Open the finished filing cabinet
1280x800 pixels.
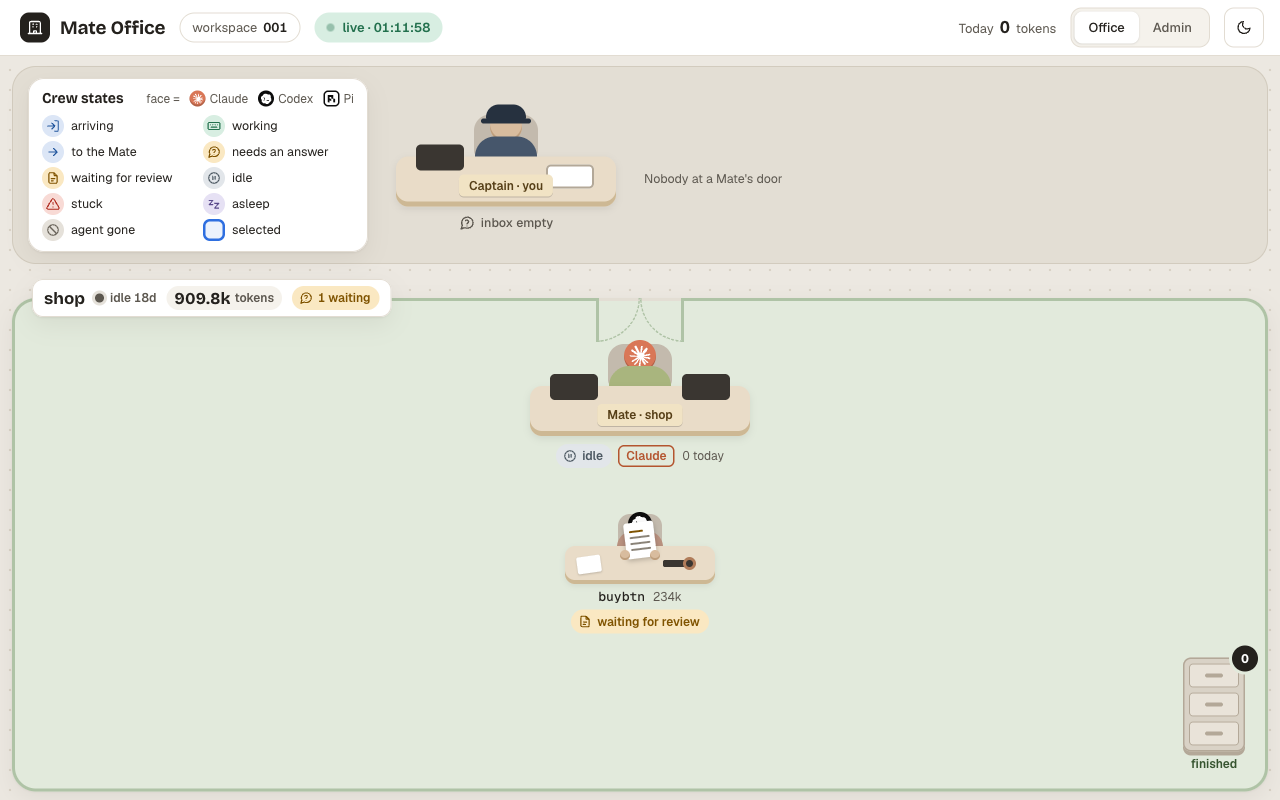pyautogui.click(x=1214, y=706)
